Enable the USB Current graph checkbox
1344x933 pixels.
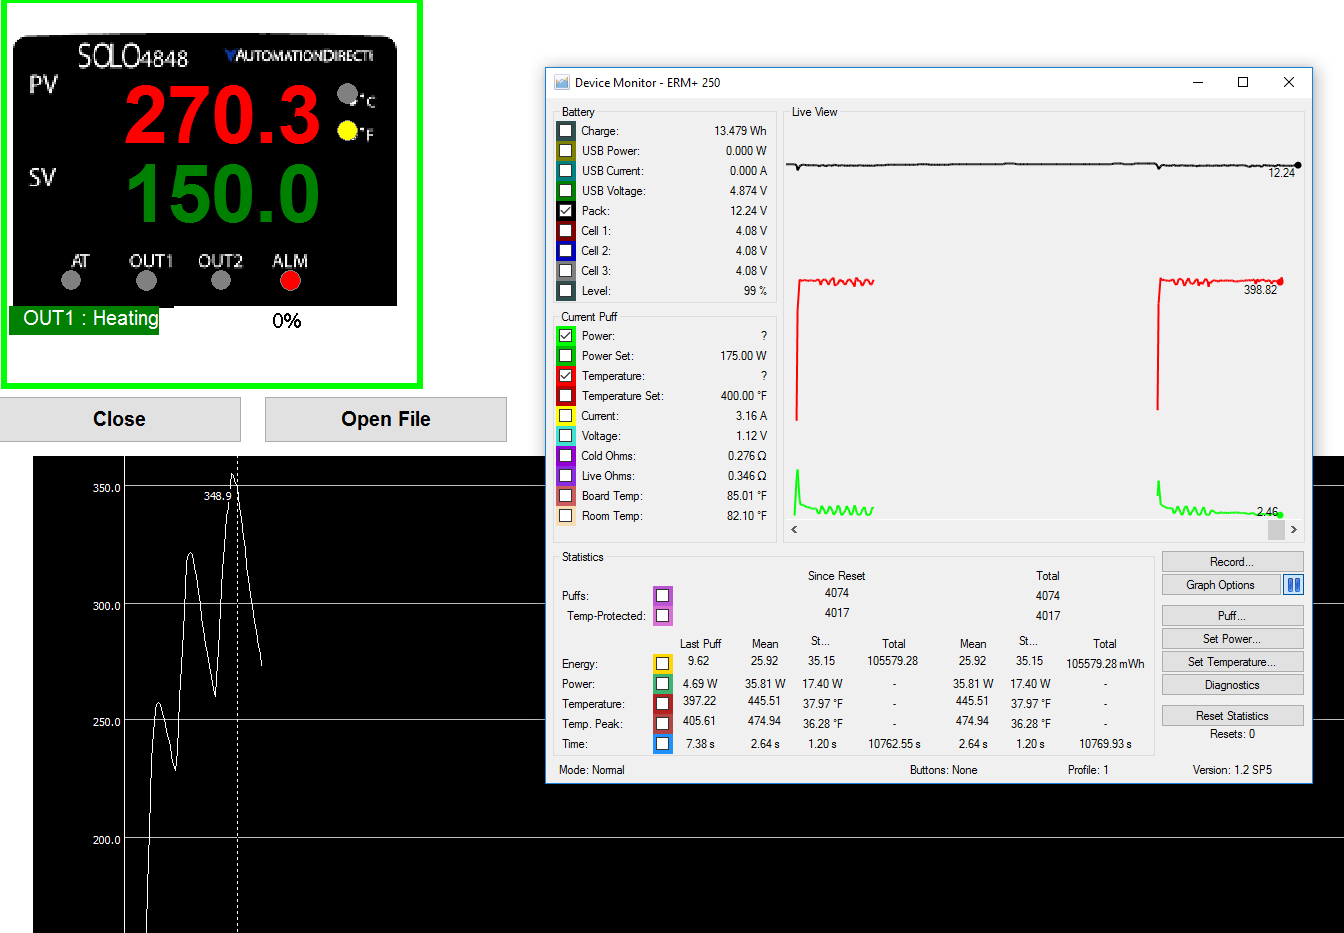tap(566, 171)
